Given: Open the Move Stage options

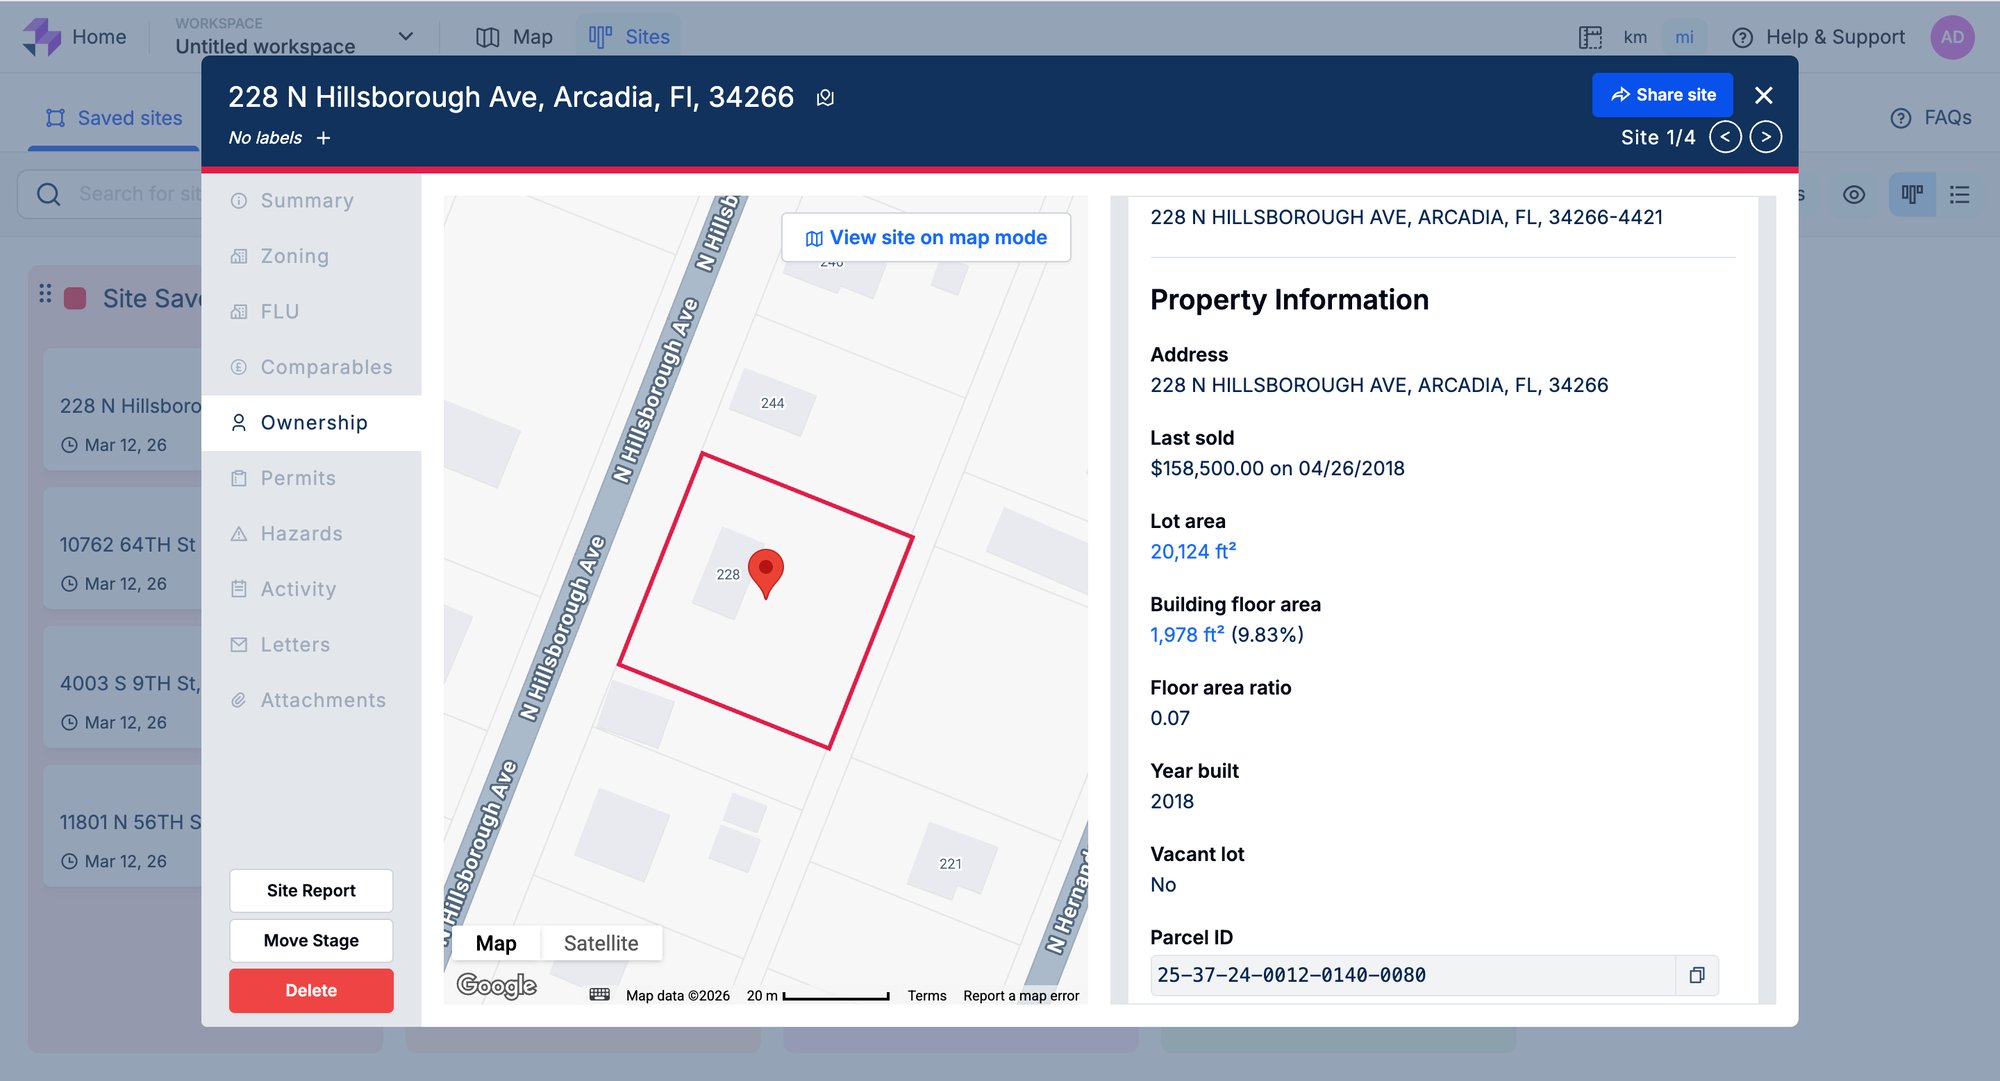Looking at the screenshot, I should click(x=311, y=940).
